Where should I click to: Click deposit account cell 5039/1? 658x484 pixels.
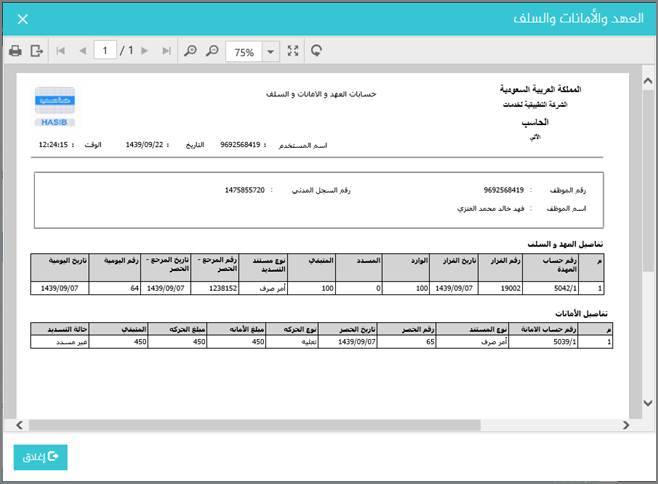point(543,342)
